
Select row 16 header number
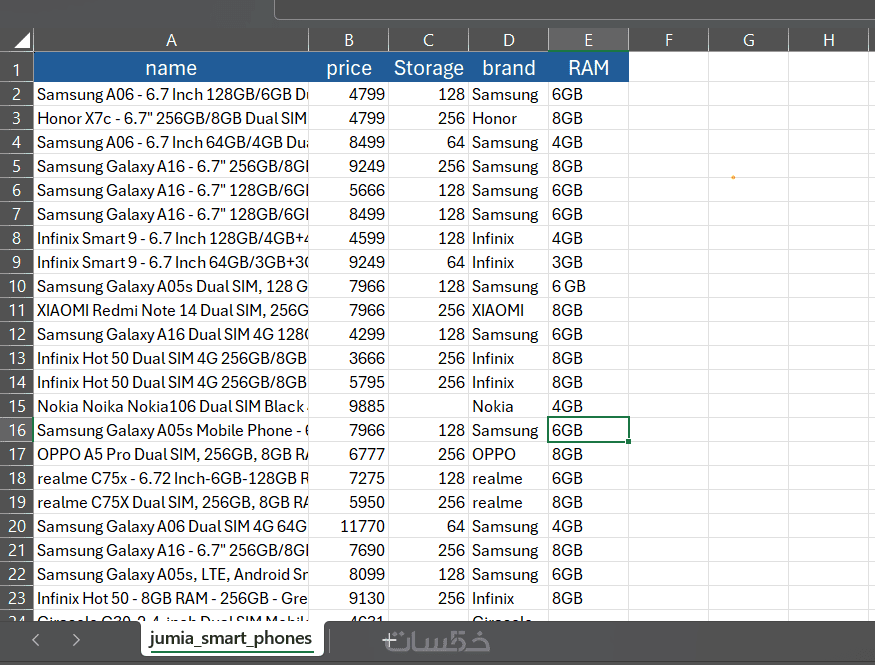17,430
